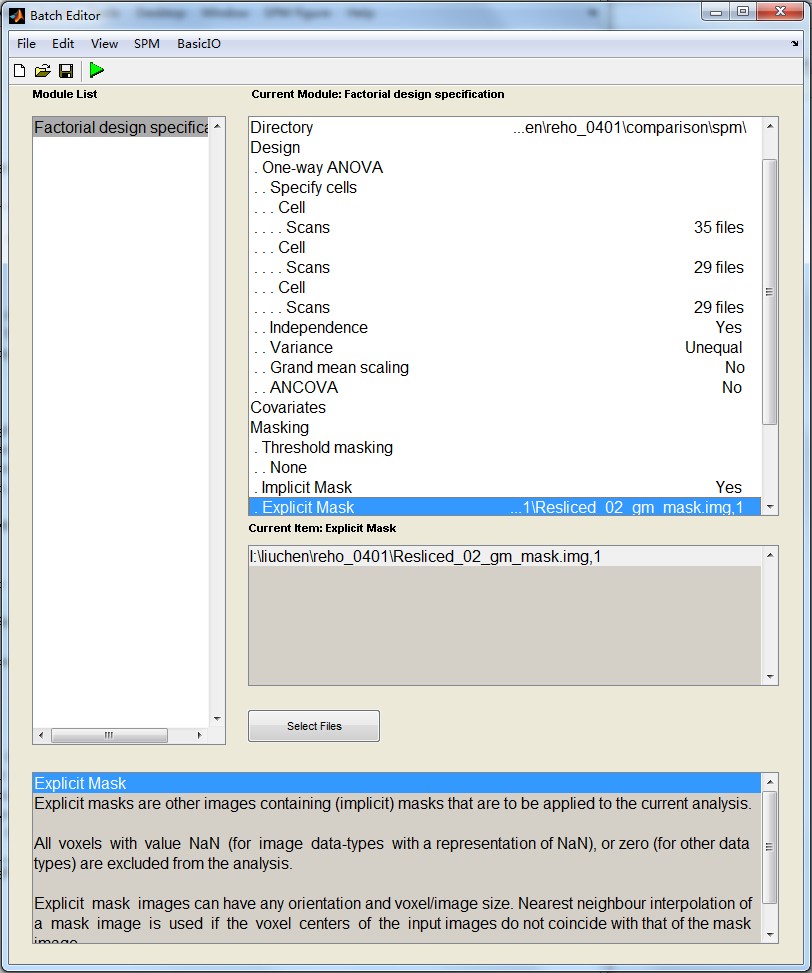This screenshot has width=812, height=973.
Task: Select the One-way ANOVA row
Action: point(504,168)
